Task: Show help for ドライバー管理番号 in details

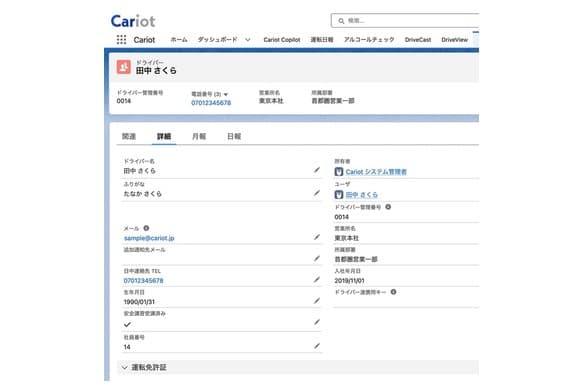Action: pyautogui.click(x=388, y=207)
